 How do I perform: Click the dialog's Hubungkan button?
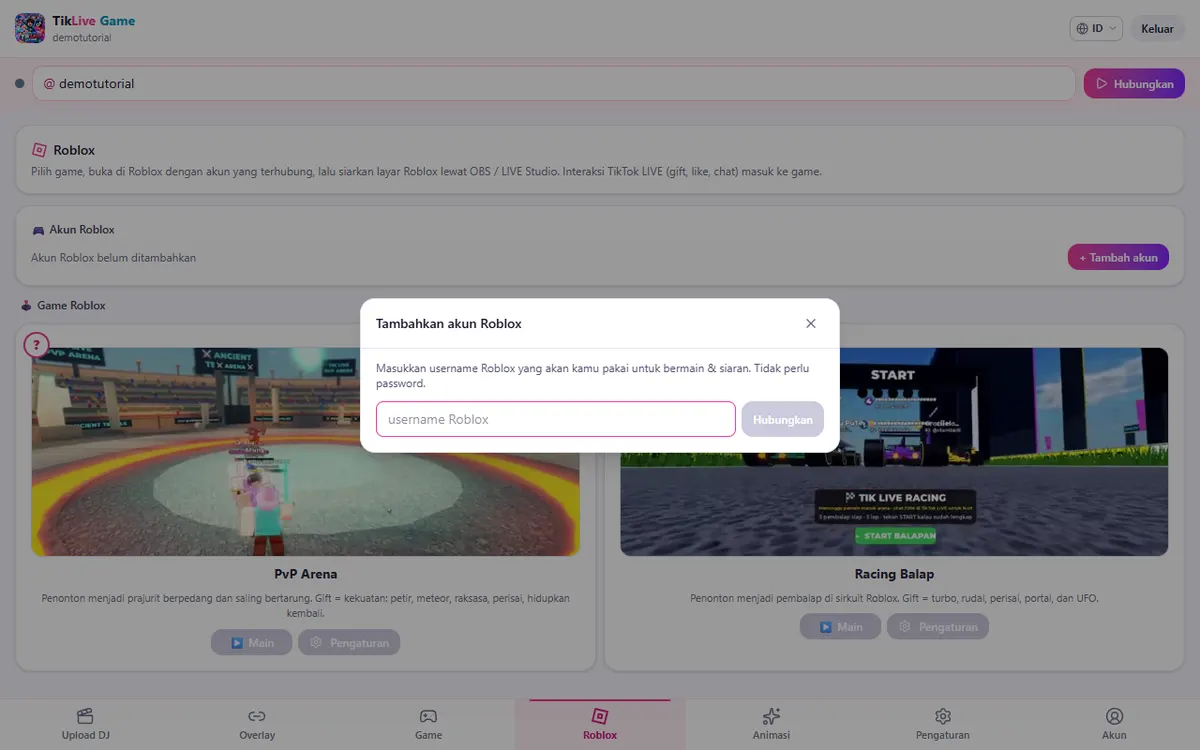783,419
